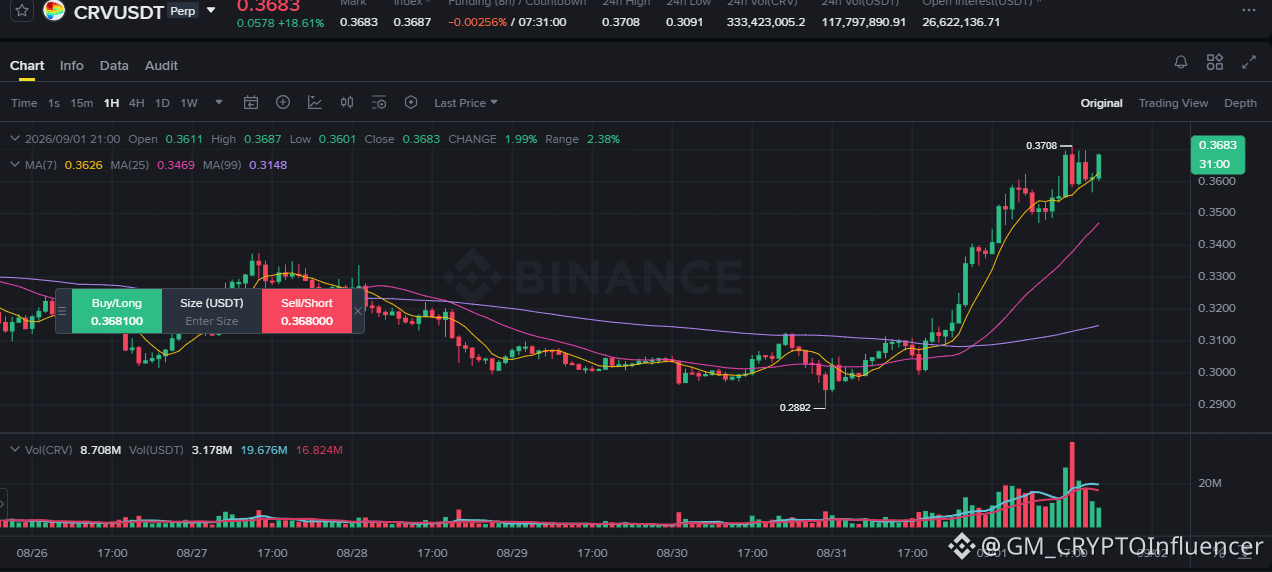Switch chart interval to 4H
Screen dimensions: 1272x572
pyautogui.click(x=137, y=103)
